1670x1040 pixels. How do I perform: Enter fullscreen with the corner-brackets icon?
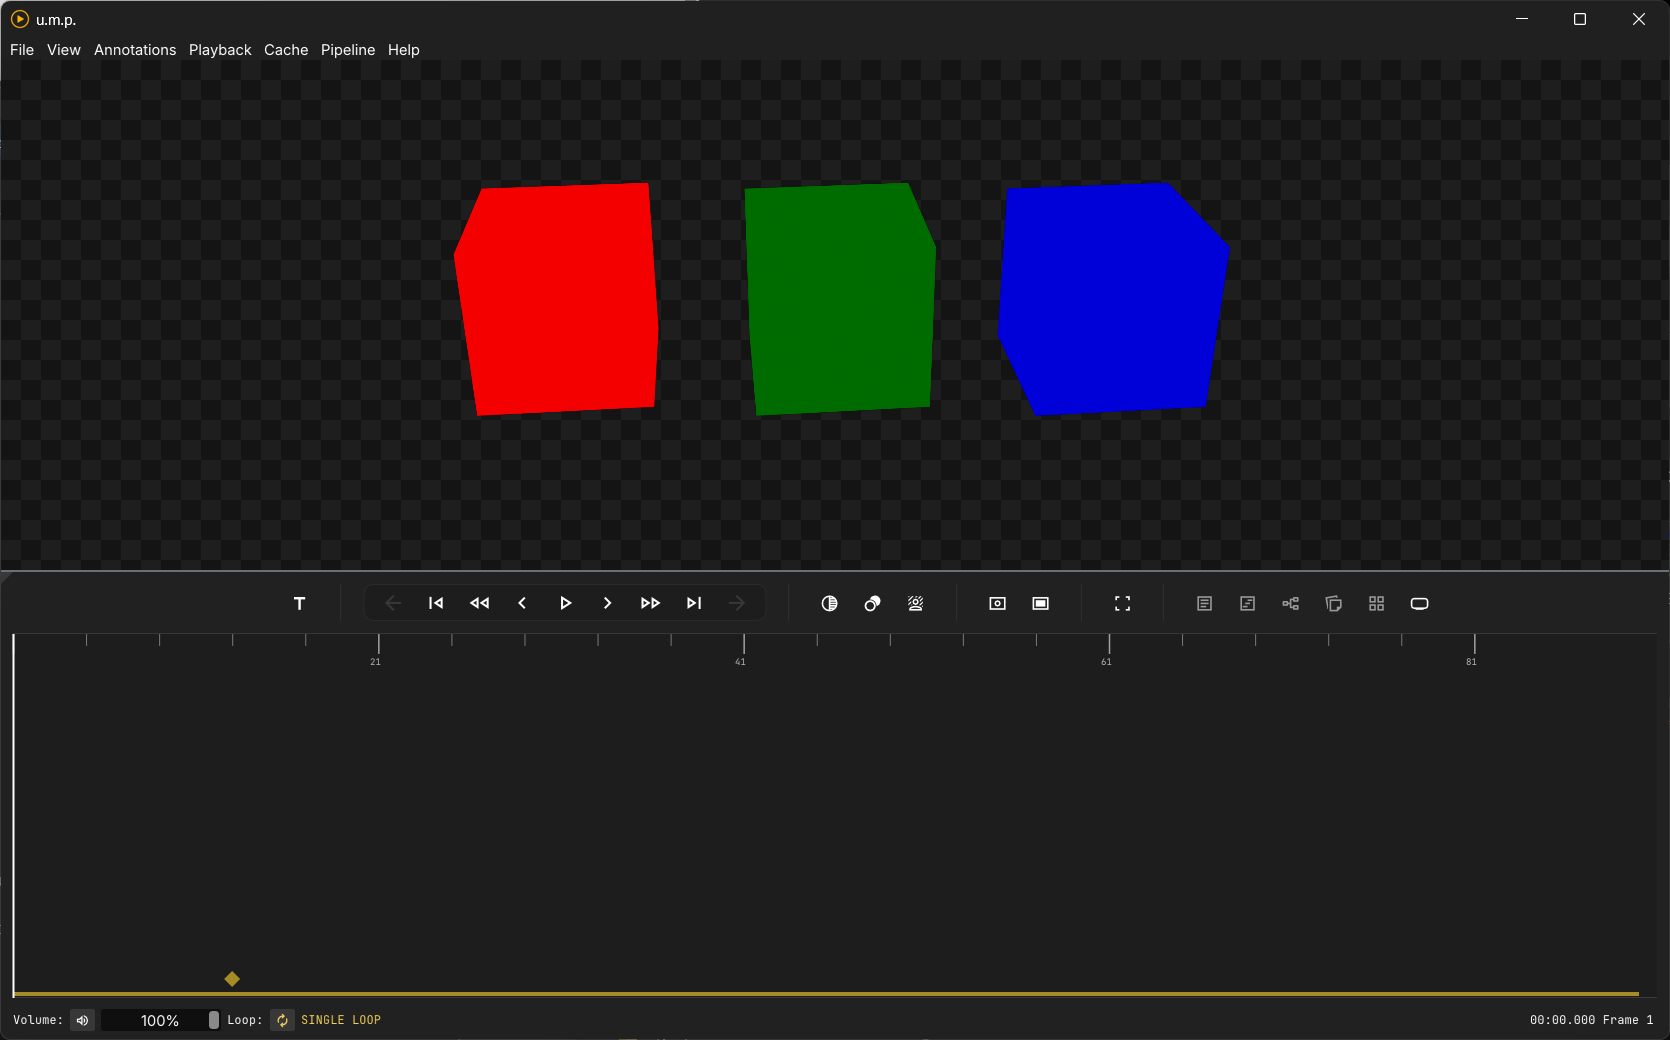point(1122,603)
